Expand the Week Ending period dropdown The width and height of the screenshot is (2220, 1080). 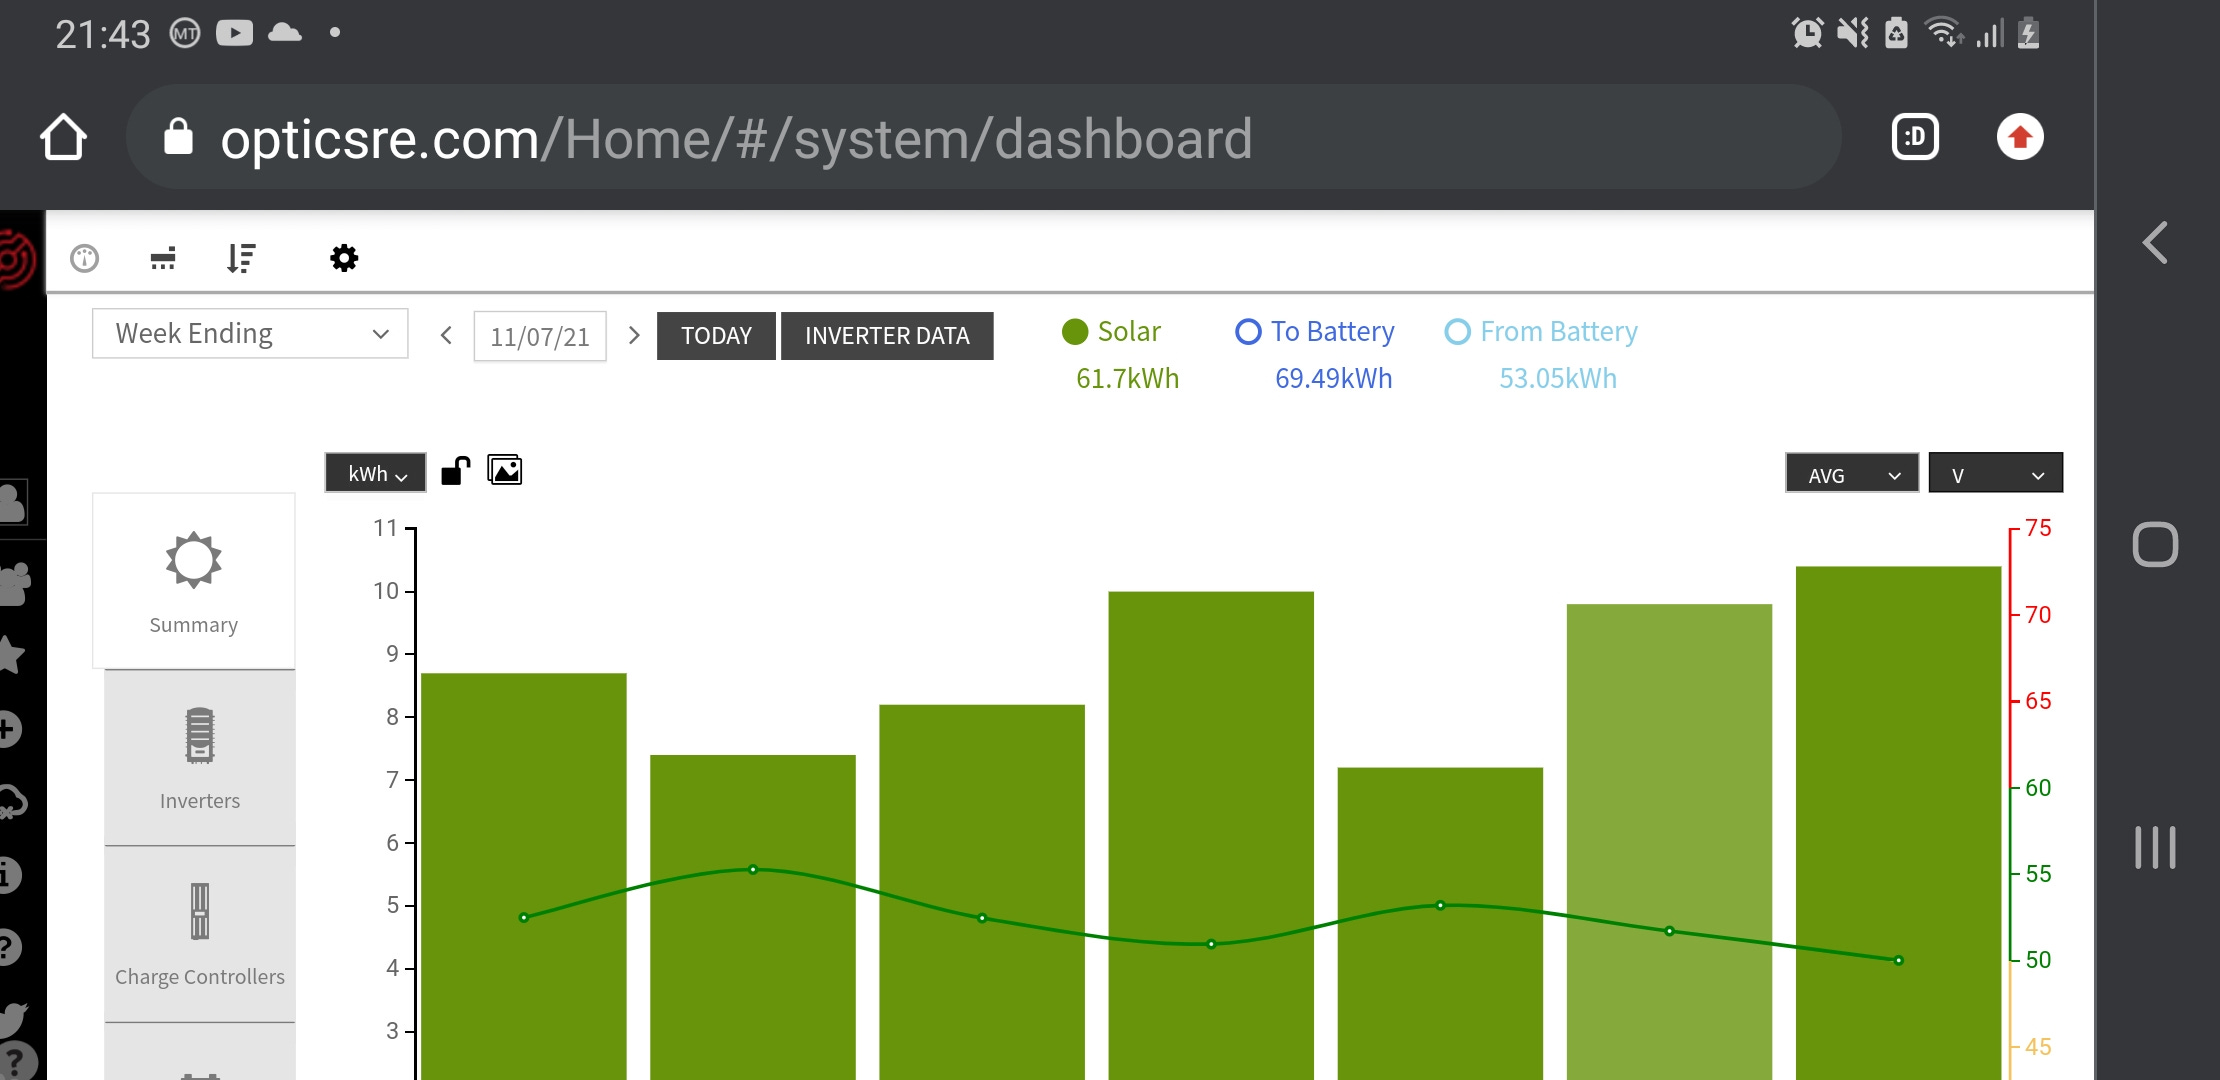point(250,333)
